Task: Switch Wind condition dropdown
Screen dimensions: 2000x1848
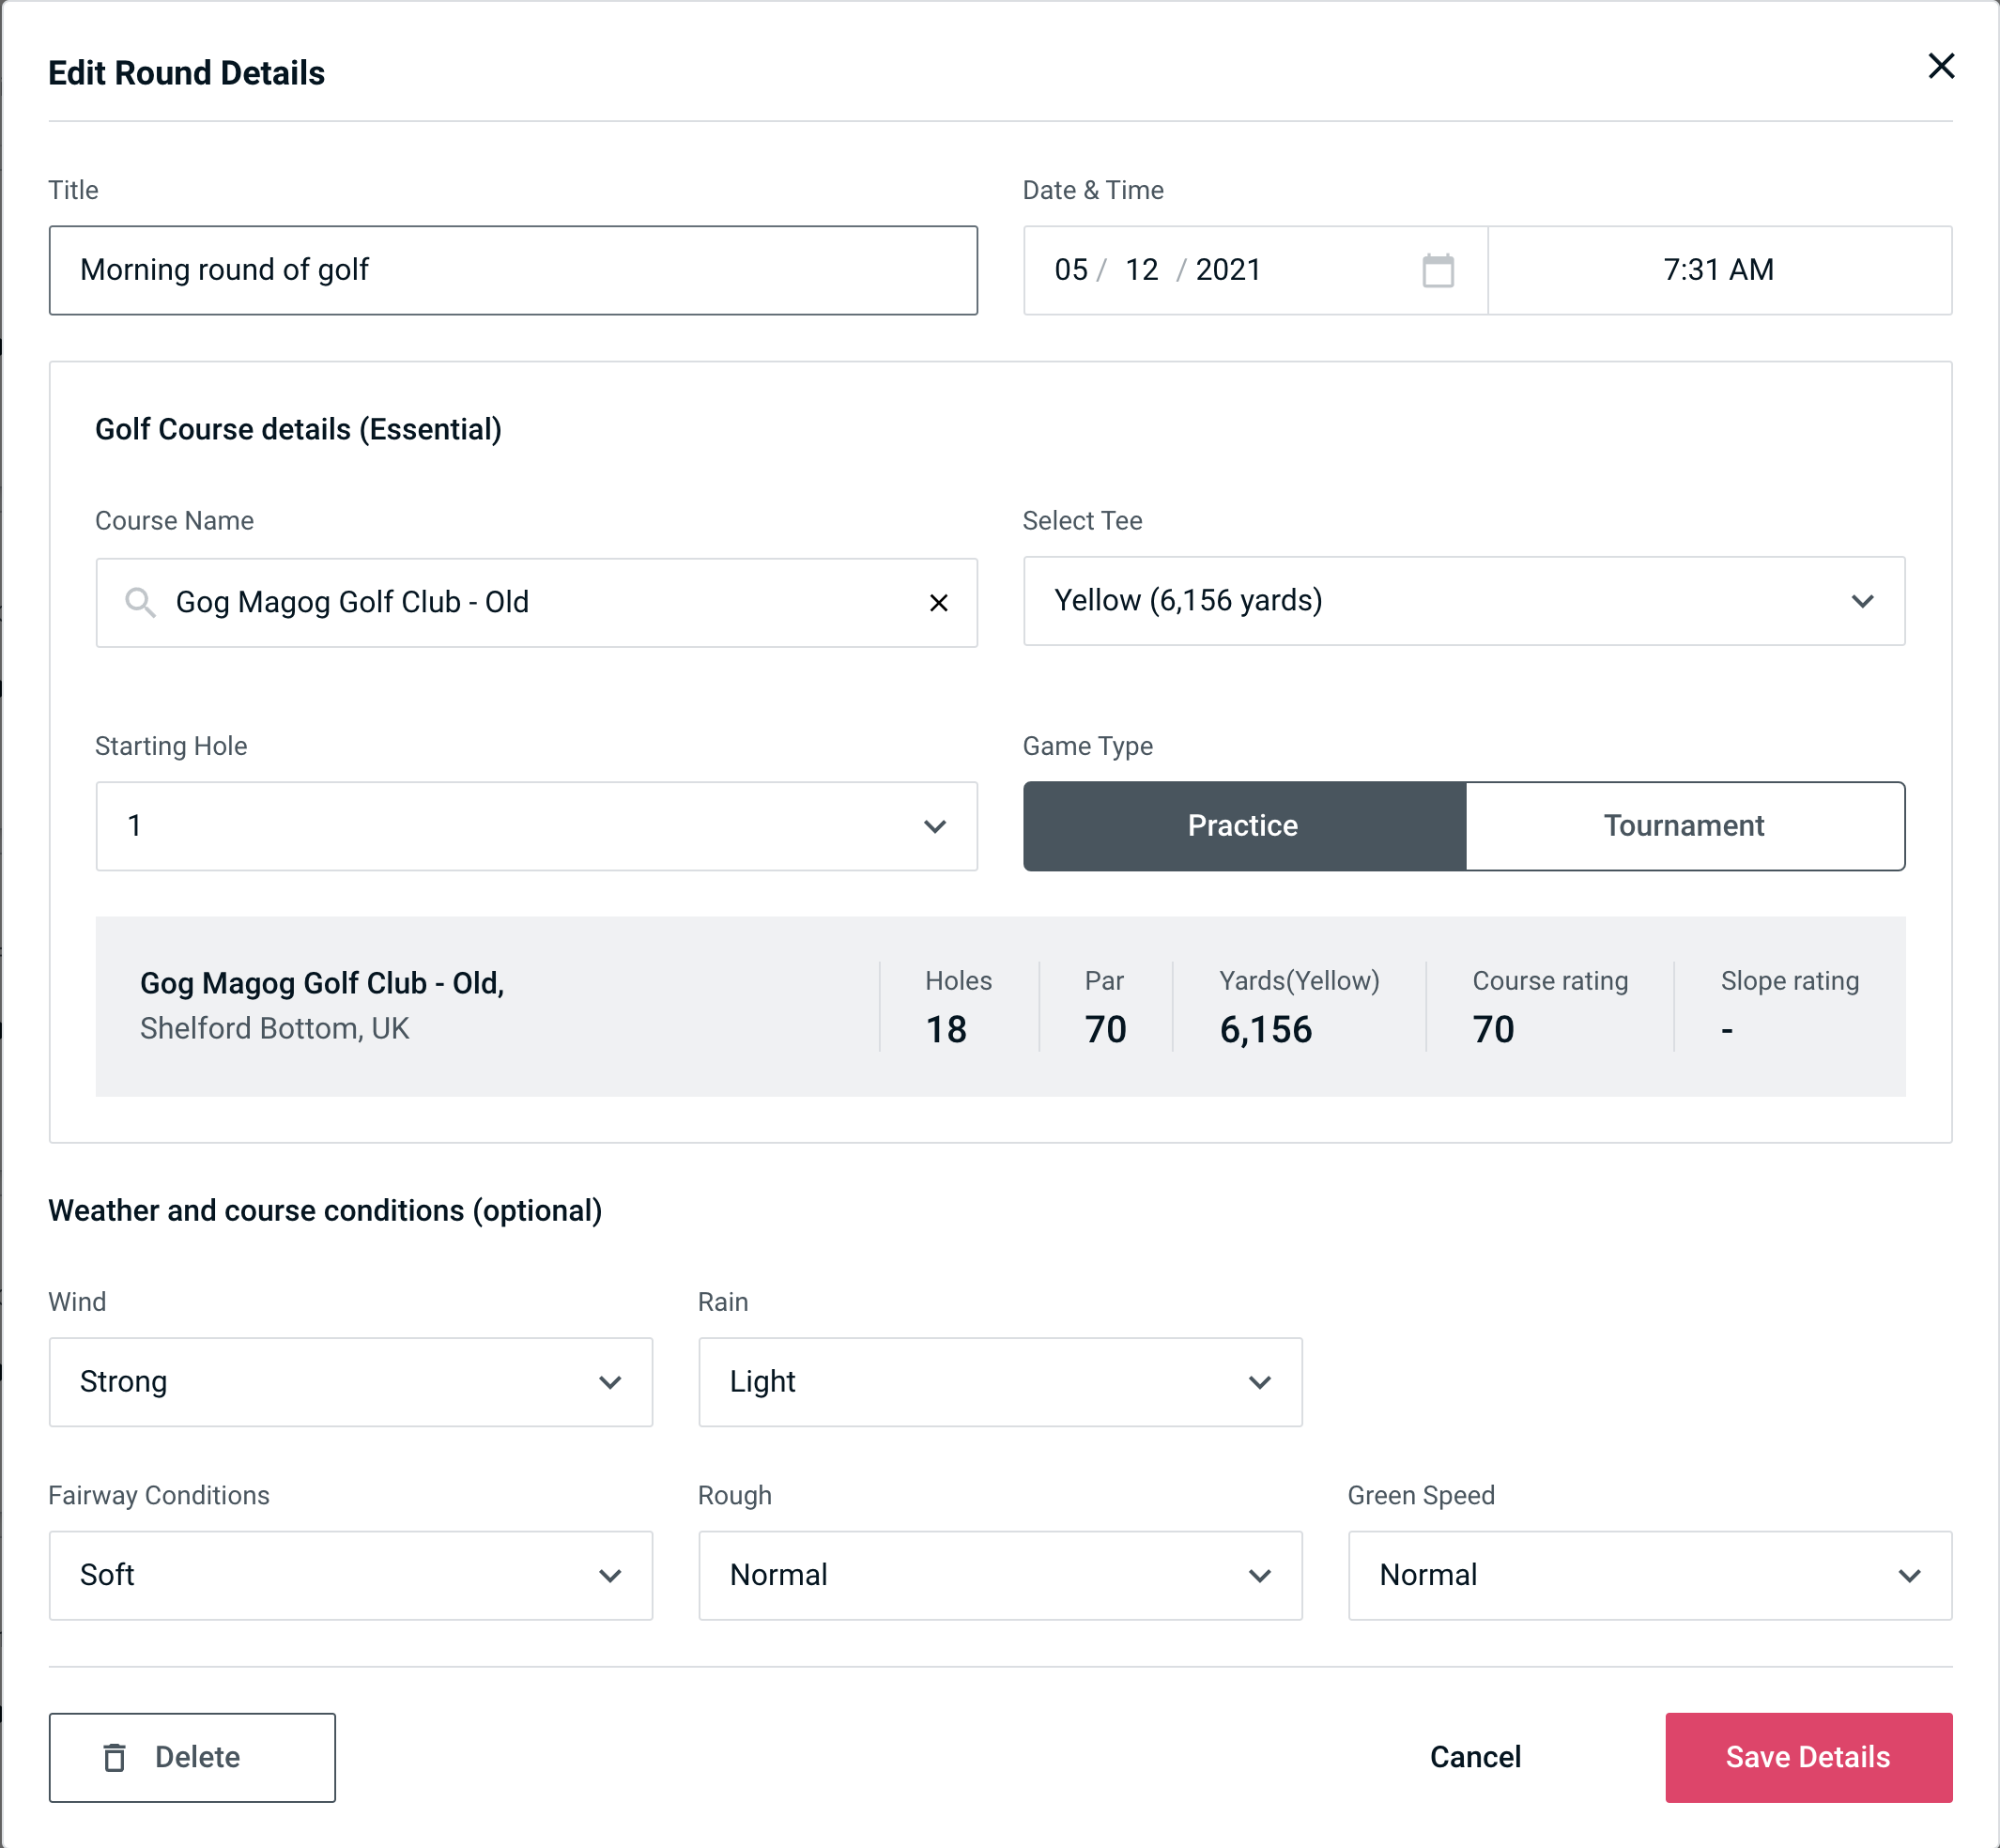Action: pyautogui.click(x=350, y=1381)
